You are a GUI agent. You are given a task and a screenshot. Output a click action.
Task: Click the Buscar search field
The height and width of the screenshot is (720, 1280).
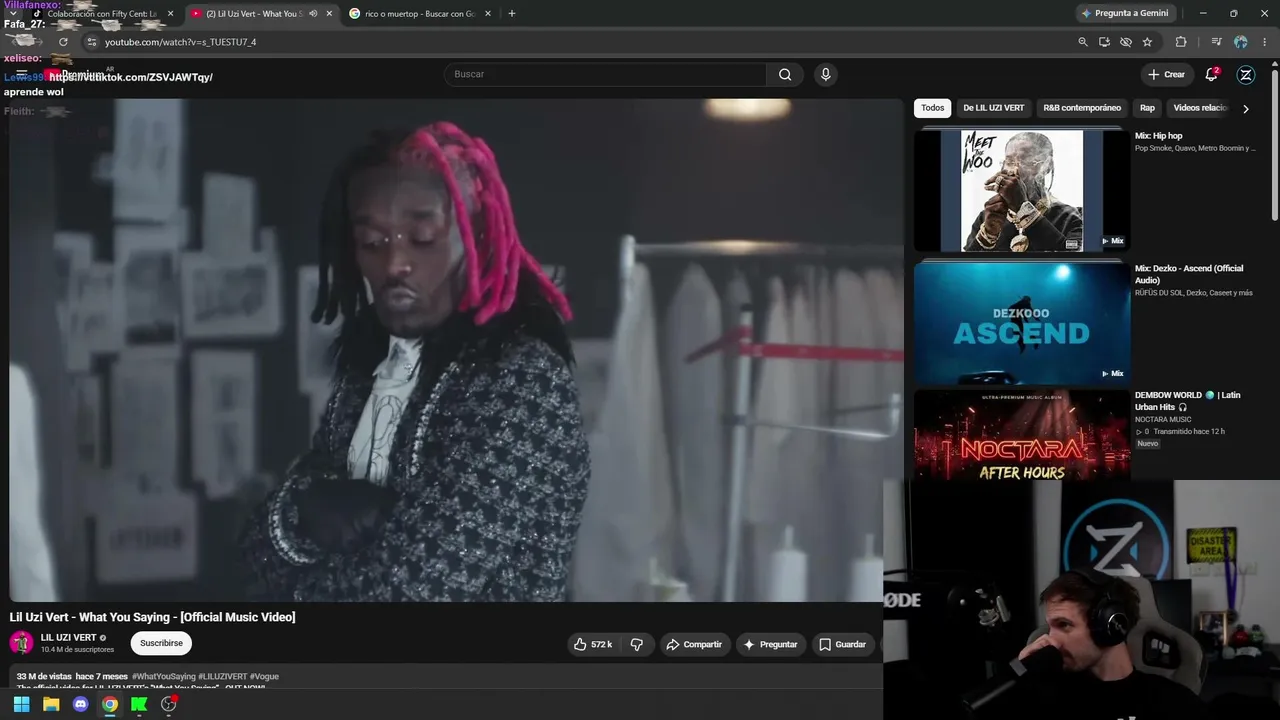tap(605, 74)
